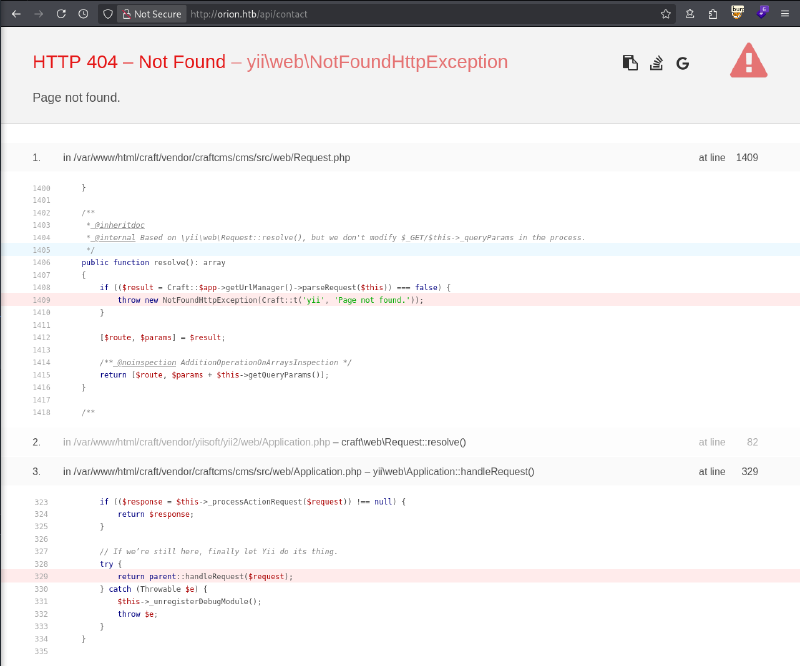Click the 'return $response;' line
Image resolution: width=800 pixels, height=666 pixels.
coord(156,514)
